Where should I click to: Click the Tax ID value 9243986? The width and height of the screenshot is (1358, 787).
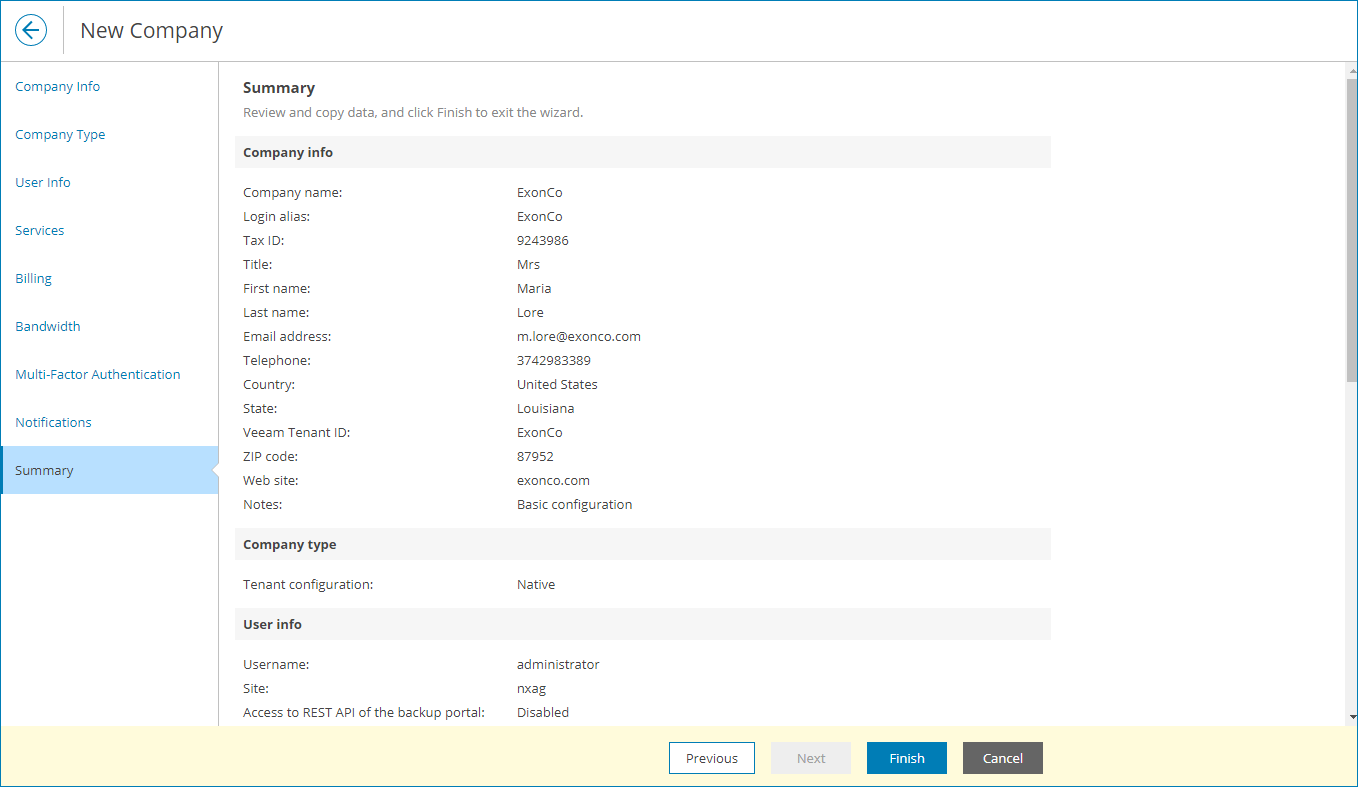[543, 241]
